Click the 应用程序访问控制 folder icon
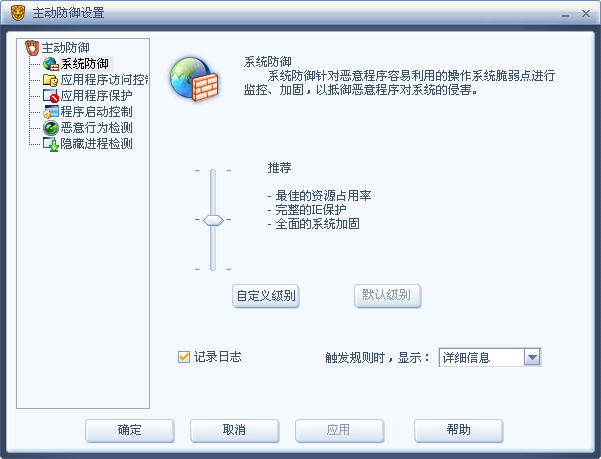The width and height of the screenshot is (601, 459). [50, 80]
